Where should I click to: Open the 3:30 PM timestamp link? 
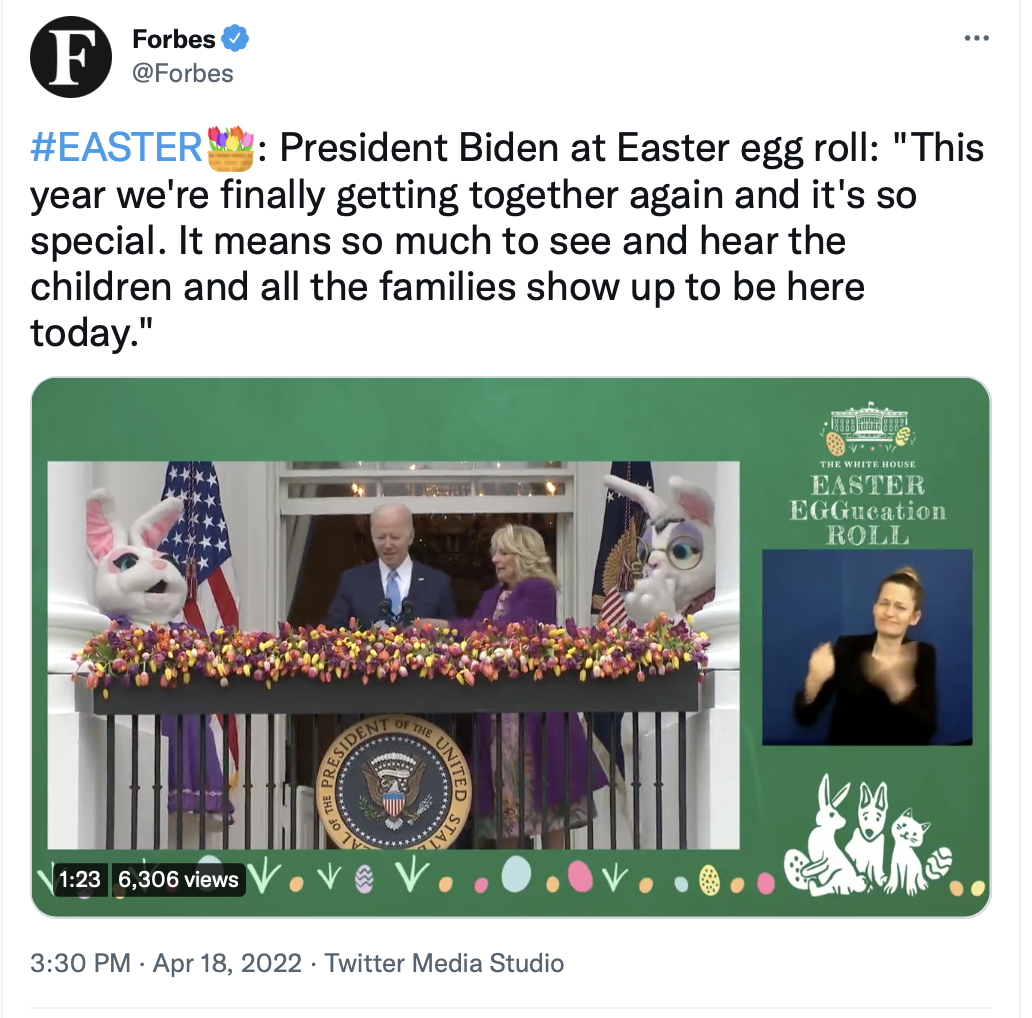point(80,963)
